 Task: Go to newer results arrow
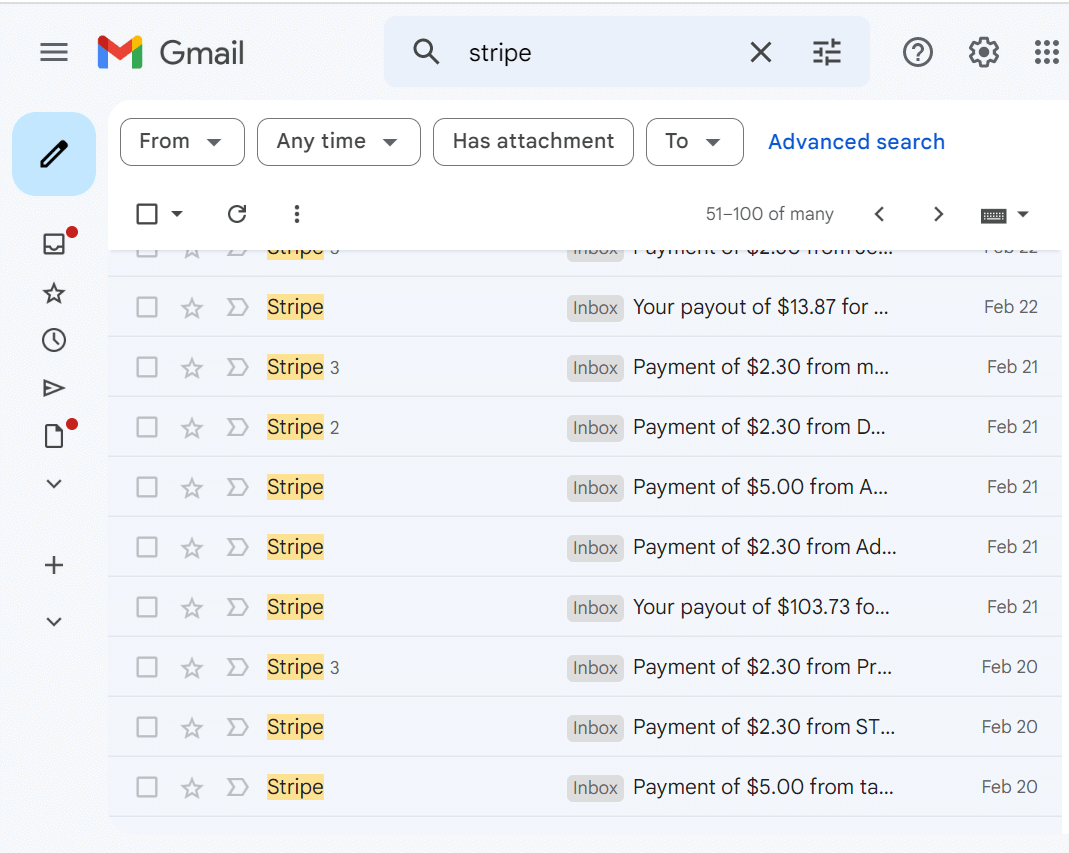pos(879,214)
